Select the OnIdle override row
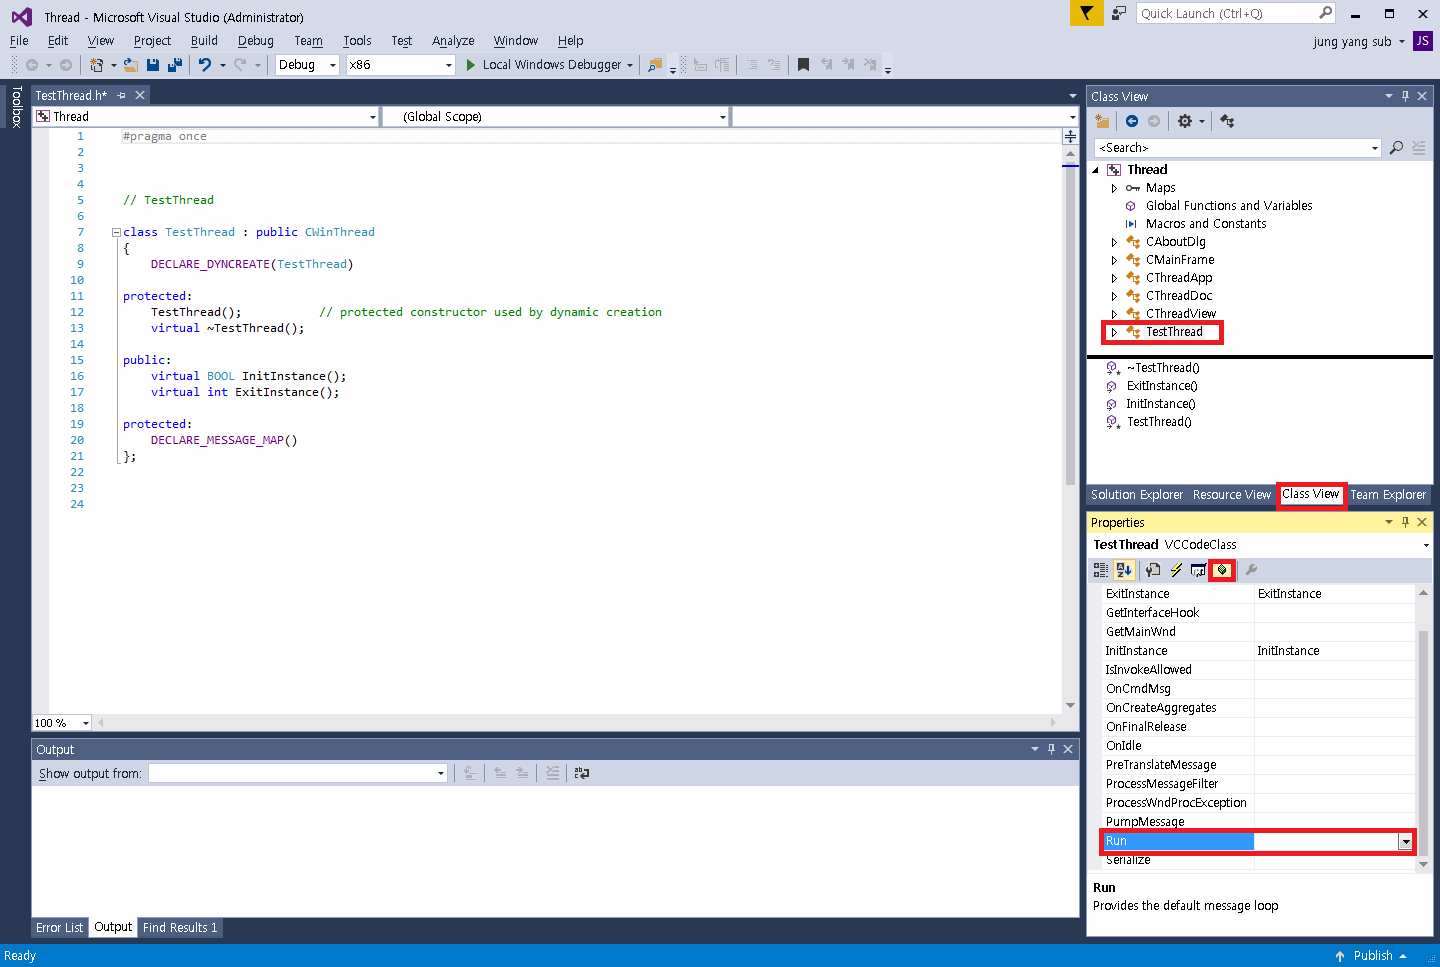The width and height of the screenshot is (1440, 967). [x=1258, y=746]
